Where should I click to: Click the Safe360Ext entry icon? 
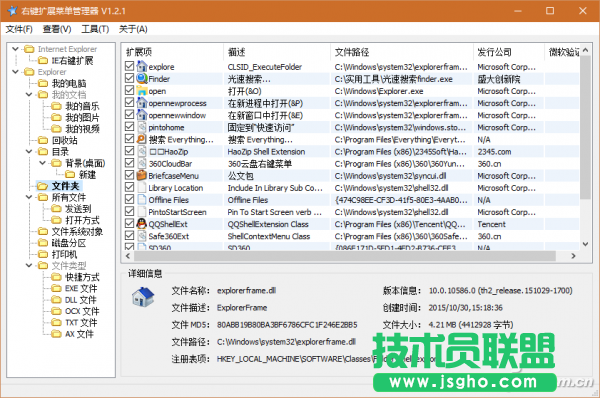[x=142, y=236]
